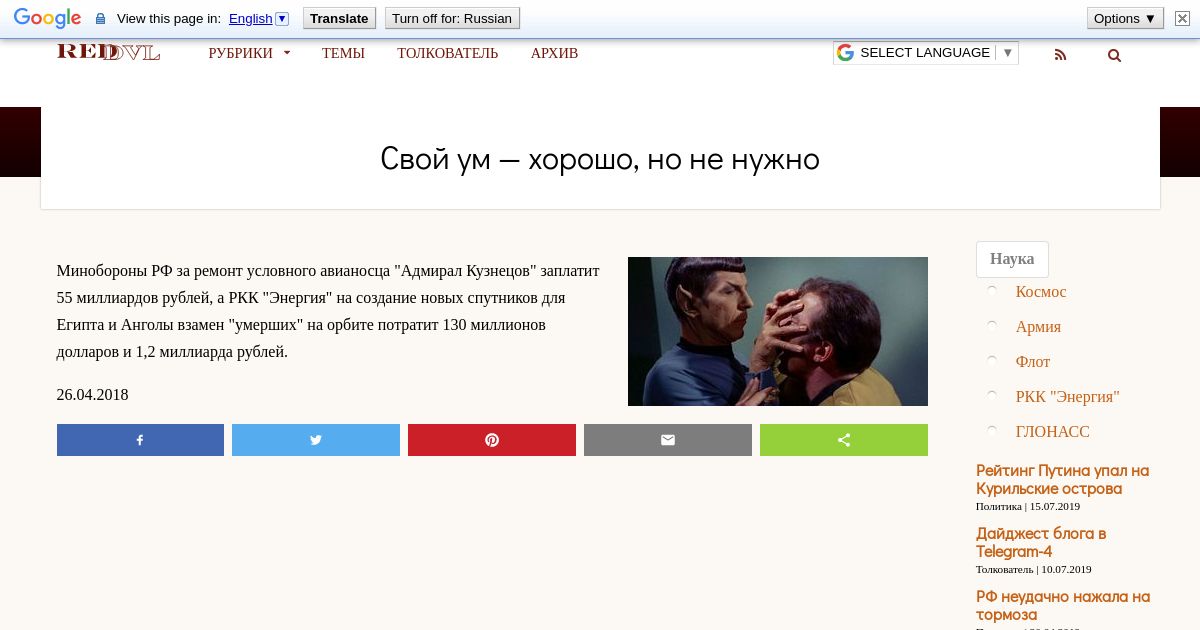Share article on Facebook
1200x630 pixels.
pos(140,440)
